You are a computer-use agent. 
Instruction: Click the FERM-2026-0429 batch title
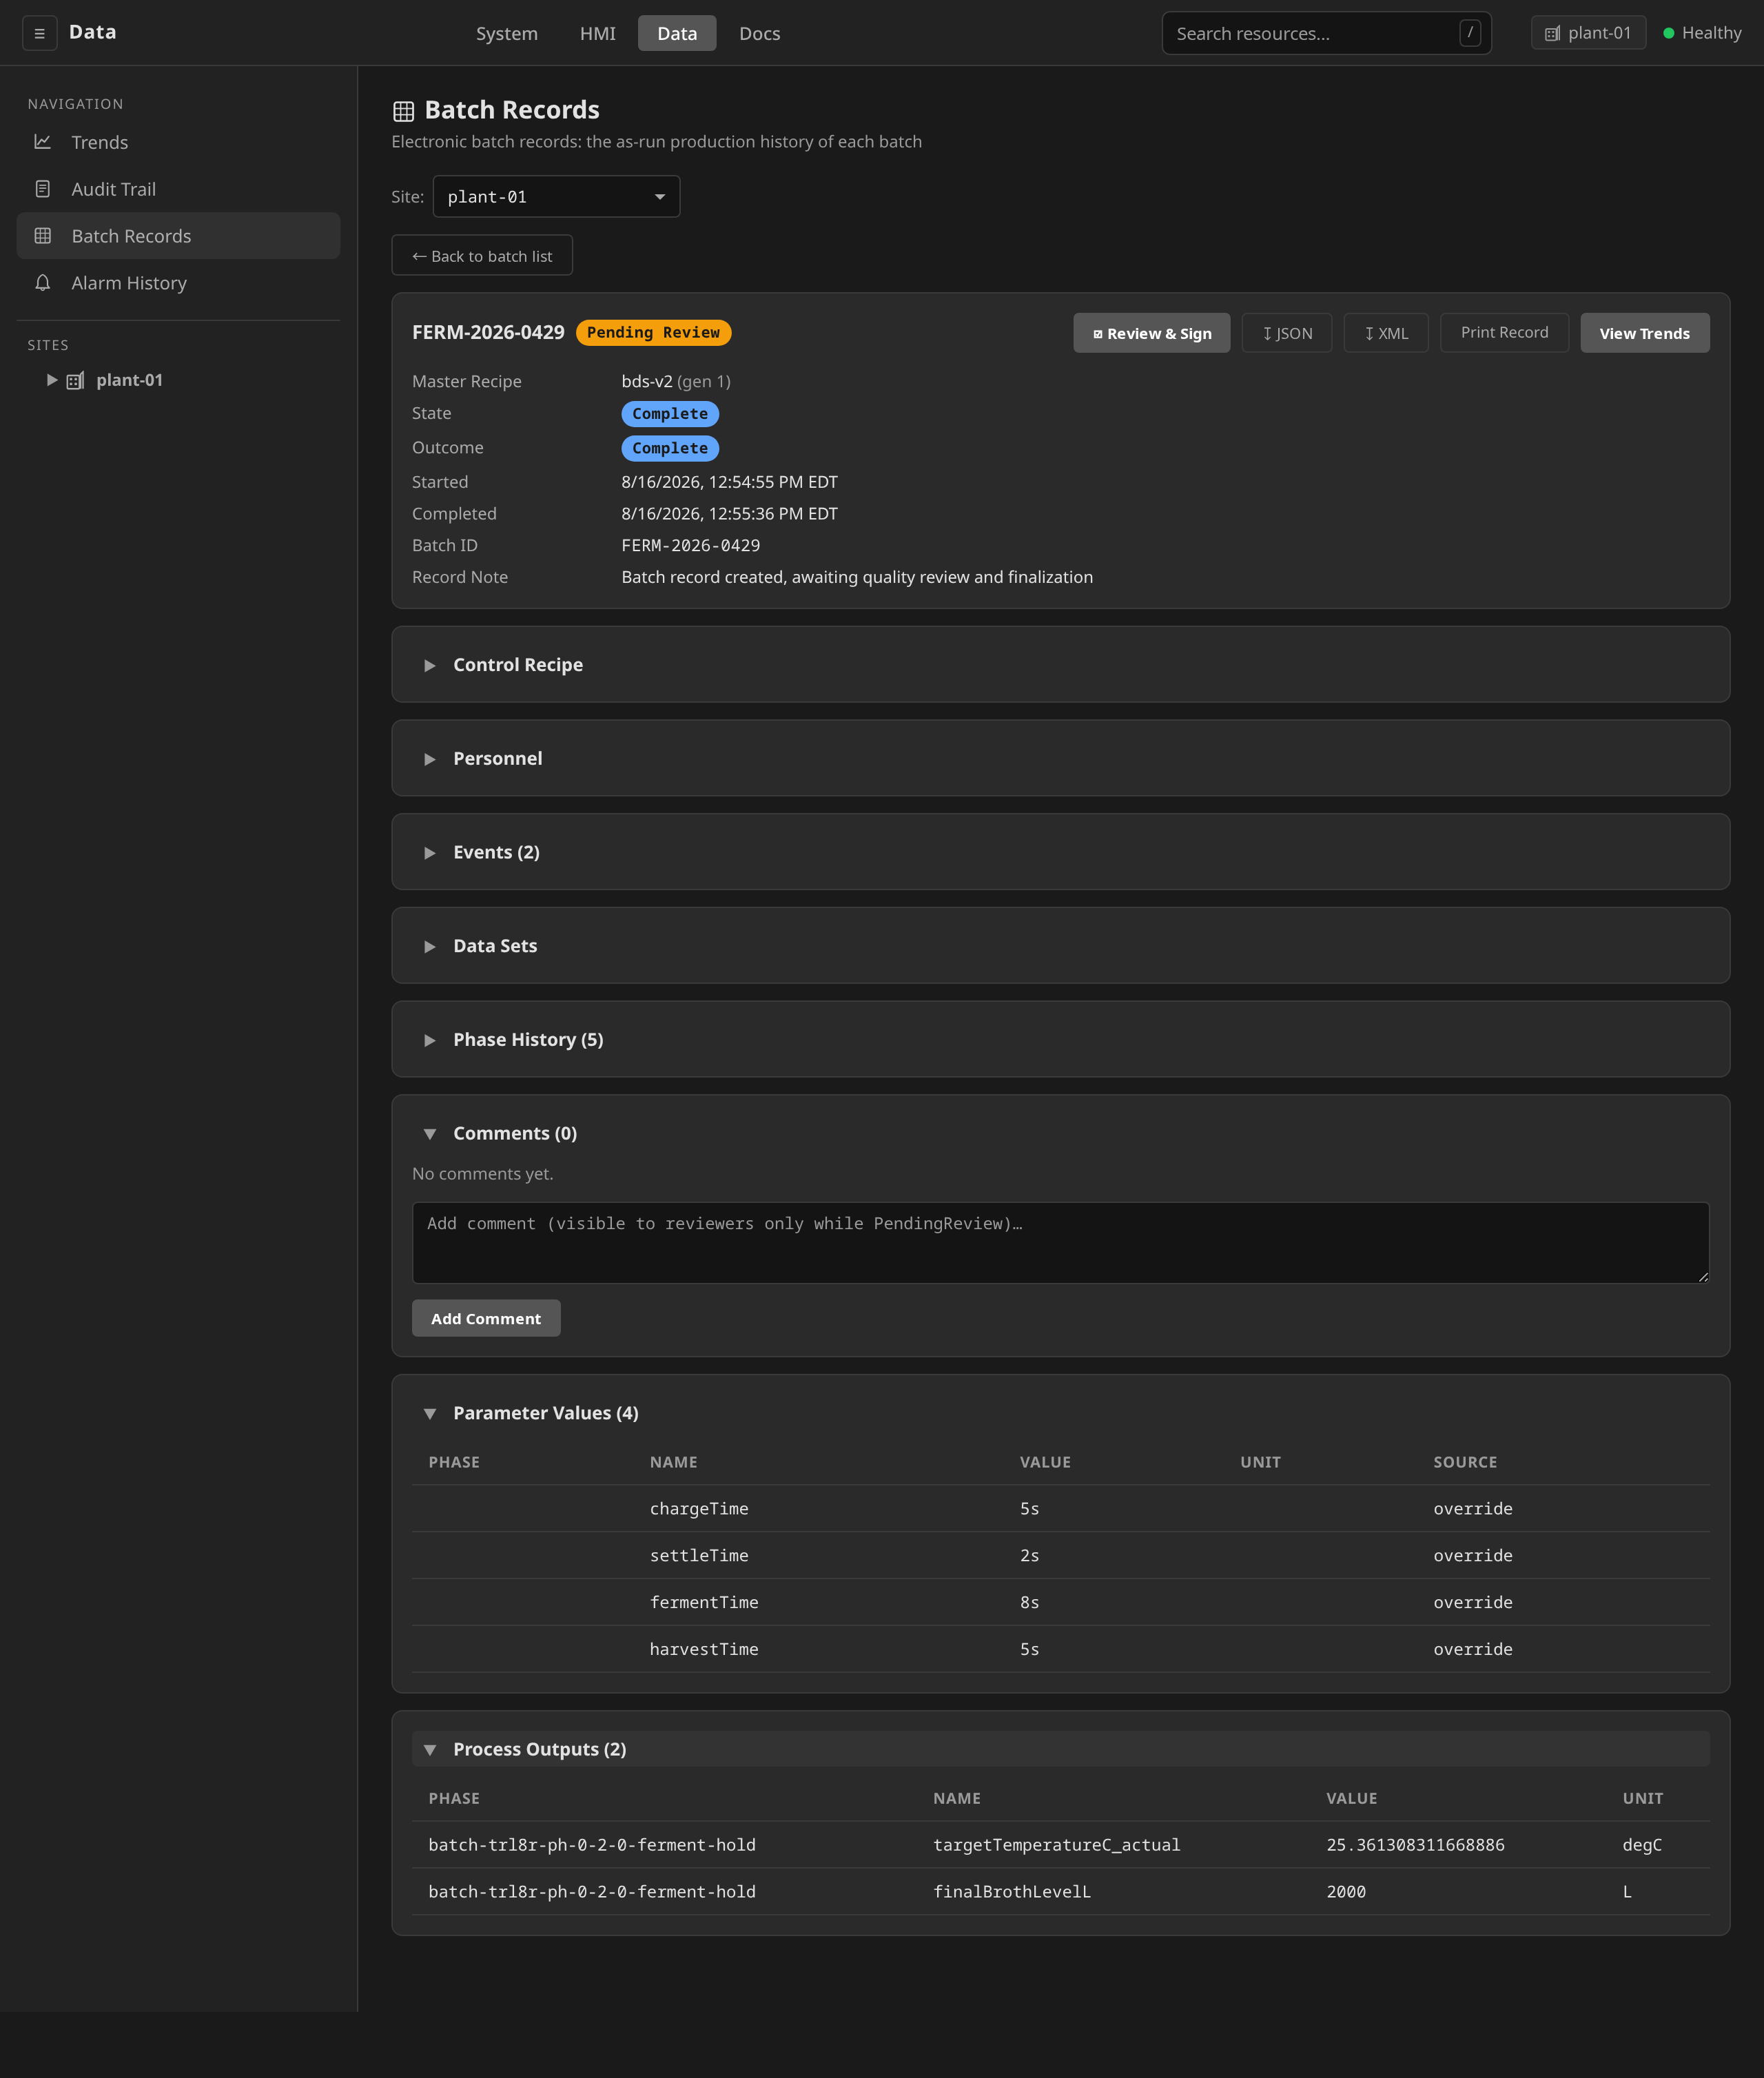(x=488, y=332)
